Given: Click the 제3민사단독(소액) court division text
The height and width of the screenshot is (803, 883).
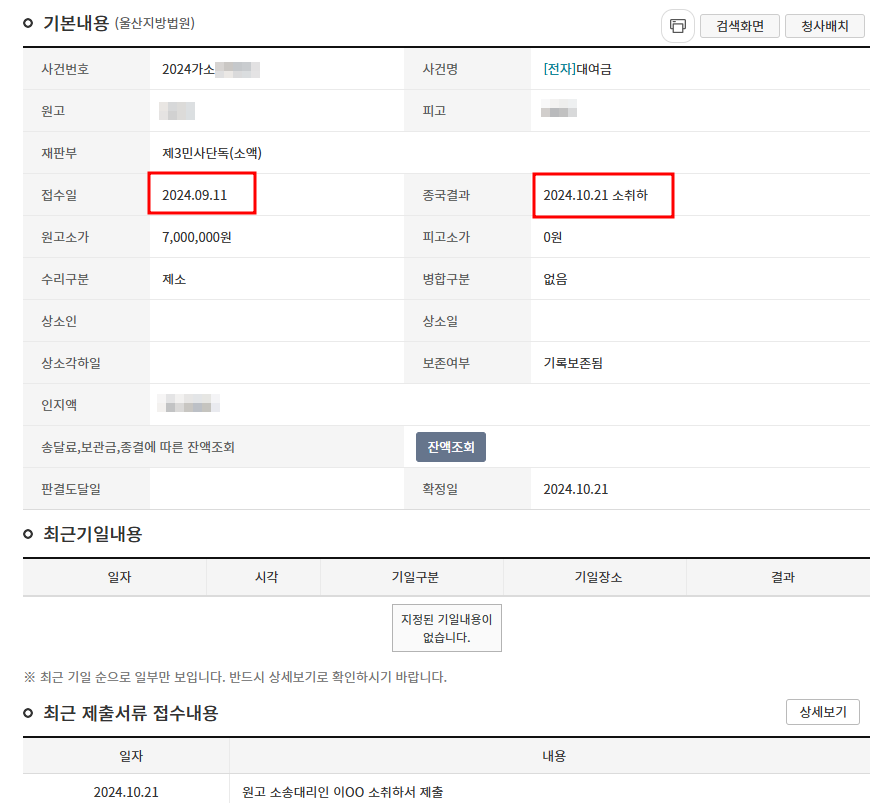Looking at the screenshot, I should tap(212, 153).
